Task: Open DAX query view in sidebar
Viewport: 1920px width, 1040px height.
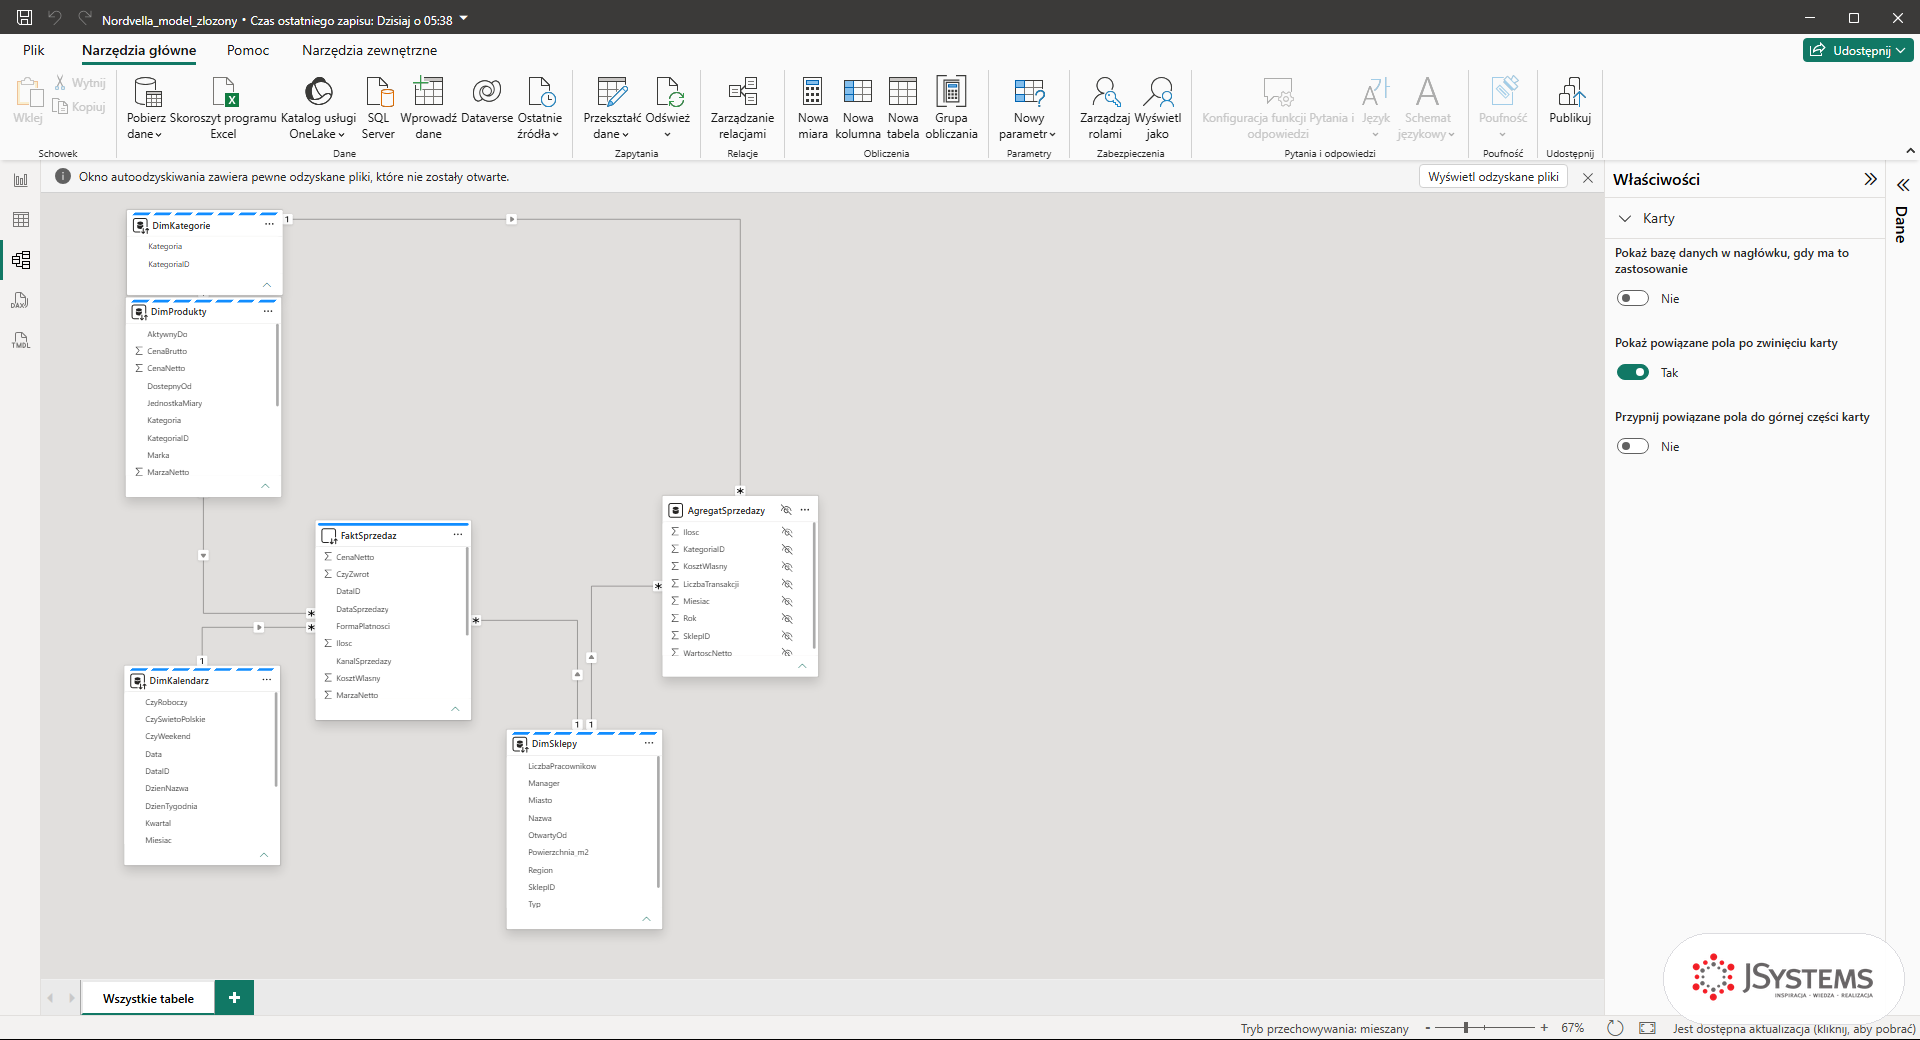Action: 20,300
